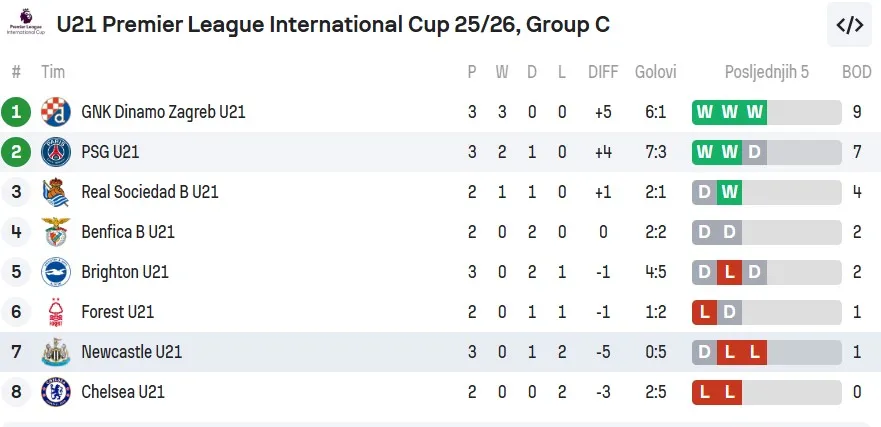Click the Nottingham Forest club crest
This screenshot has height=427, width=881.
tap(56, 312)
